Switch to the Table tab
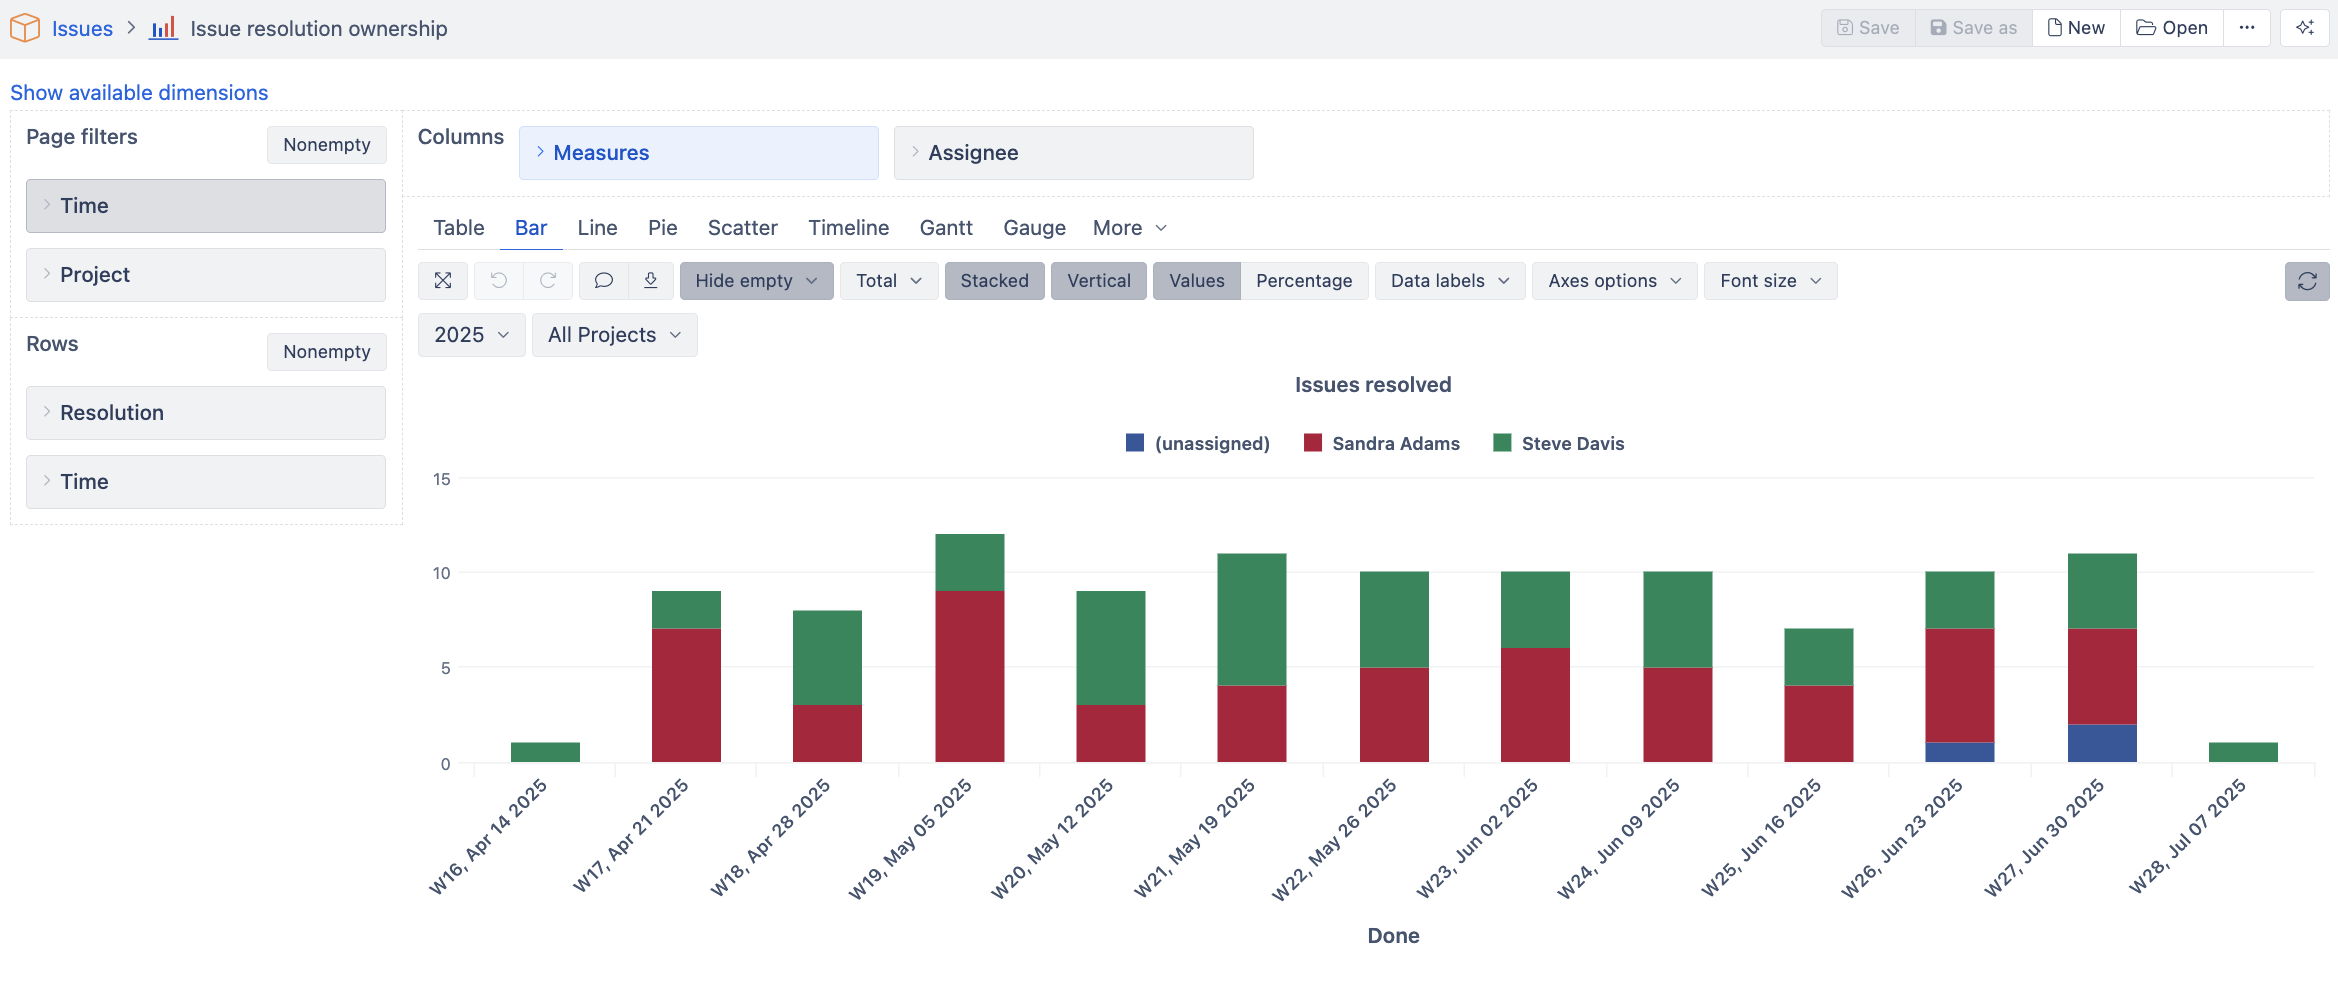The height and width of the screenshot is (982, 2338). 459,228
